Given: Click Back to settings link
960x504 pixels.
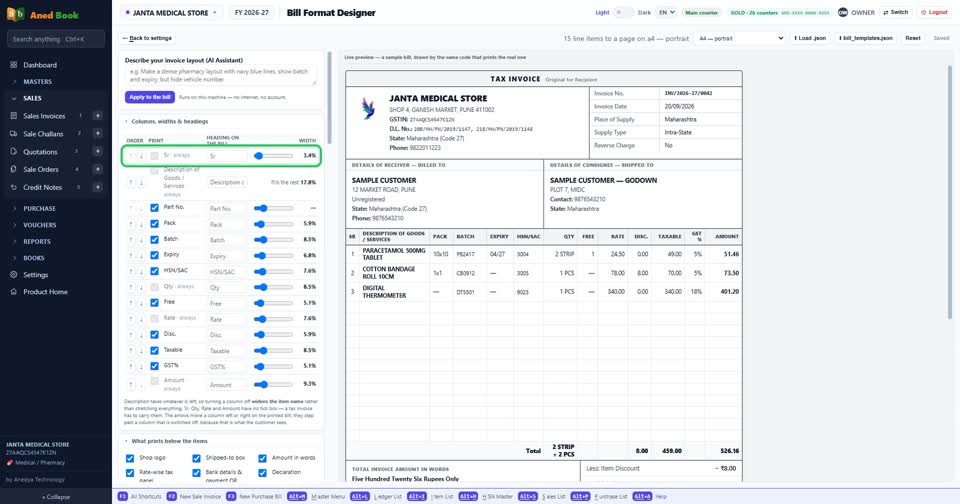Looking at the screenshot, I should tap(147, 38).
